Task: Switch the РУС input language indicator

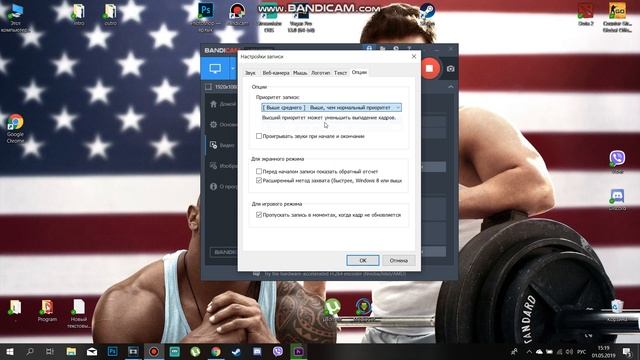Action: coord(581,351)
